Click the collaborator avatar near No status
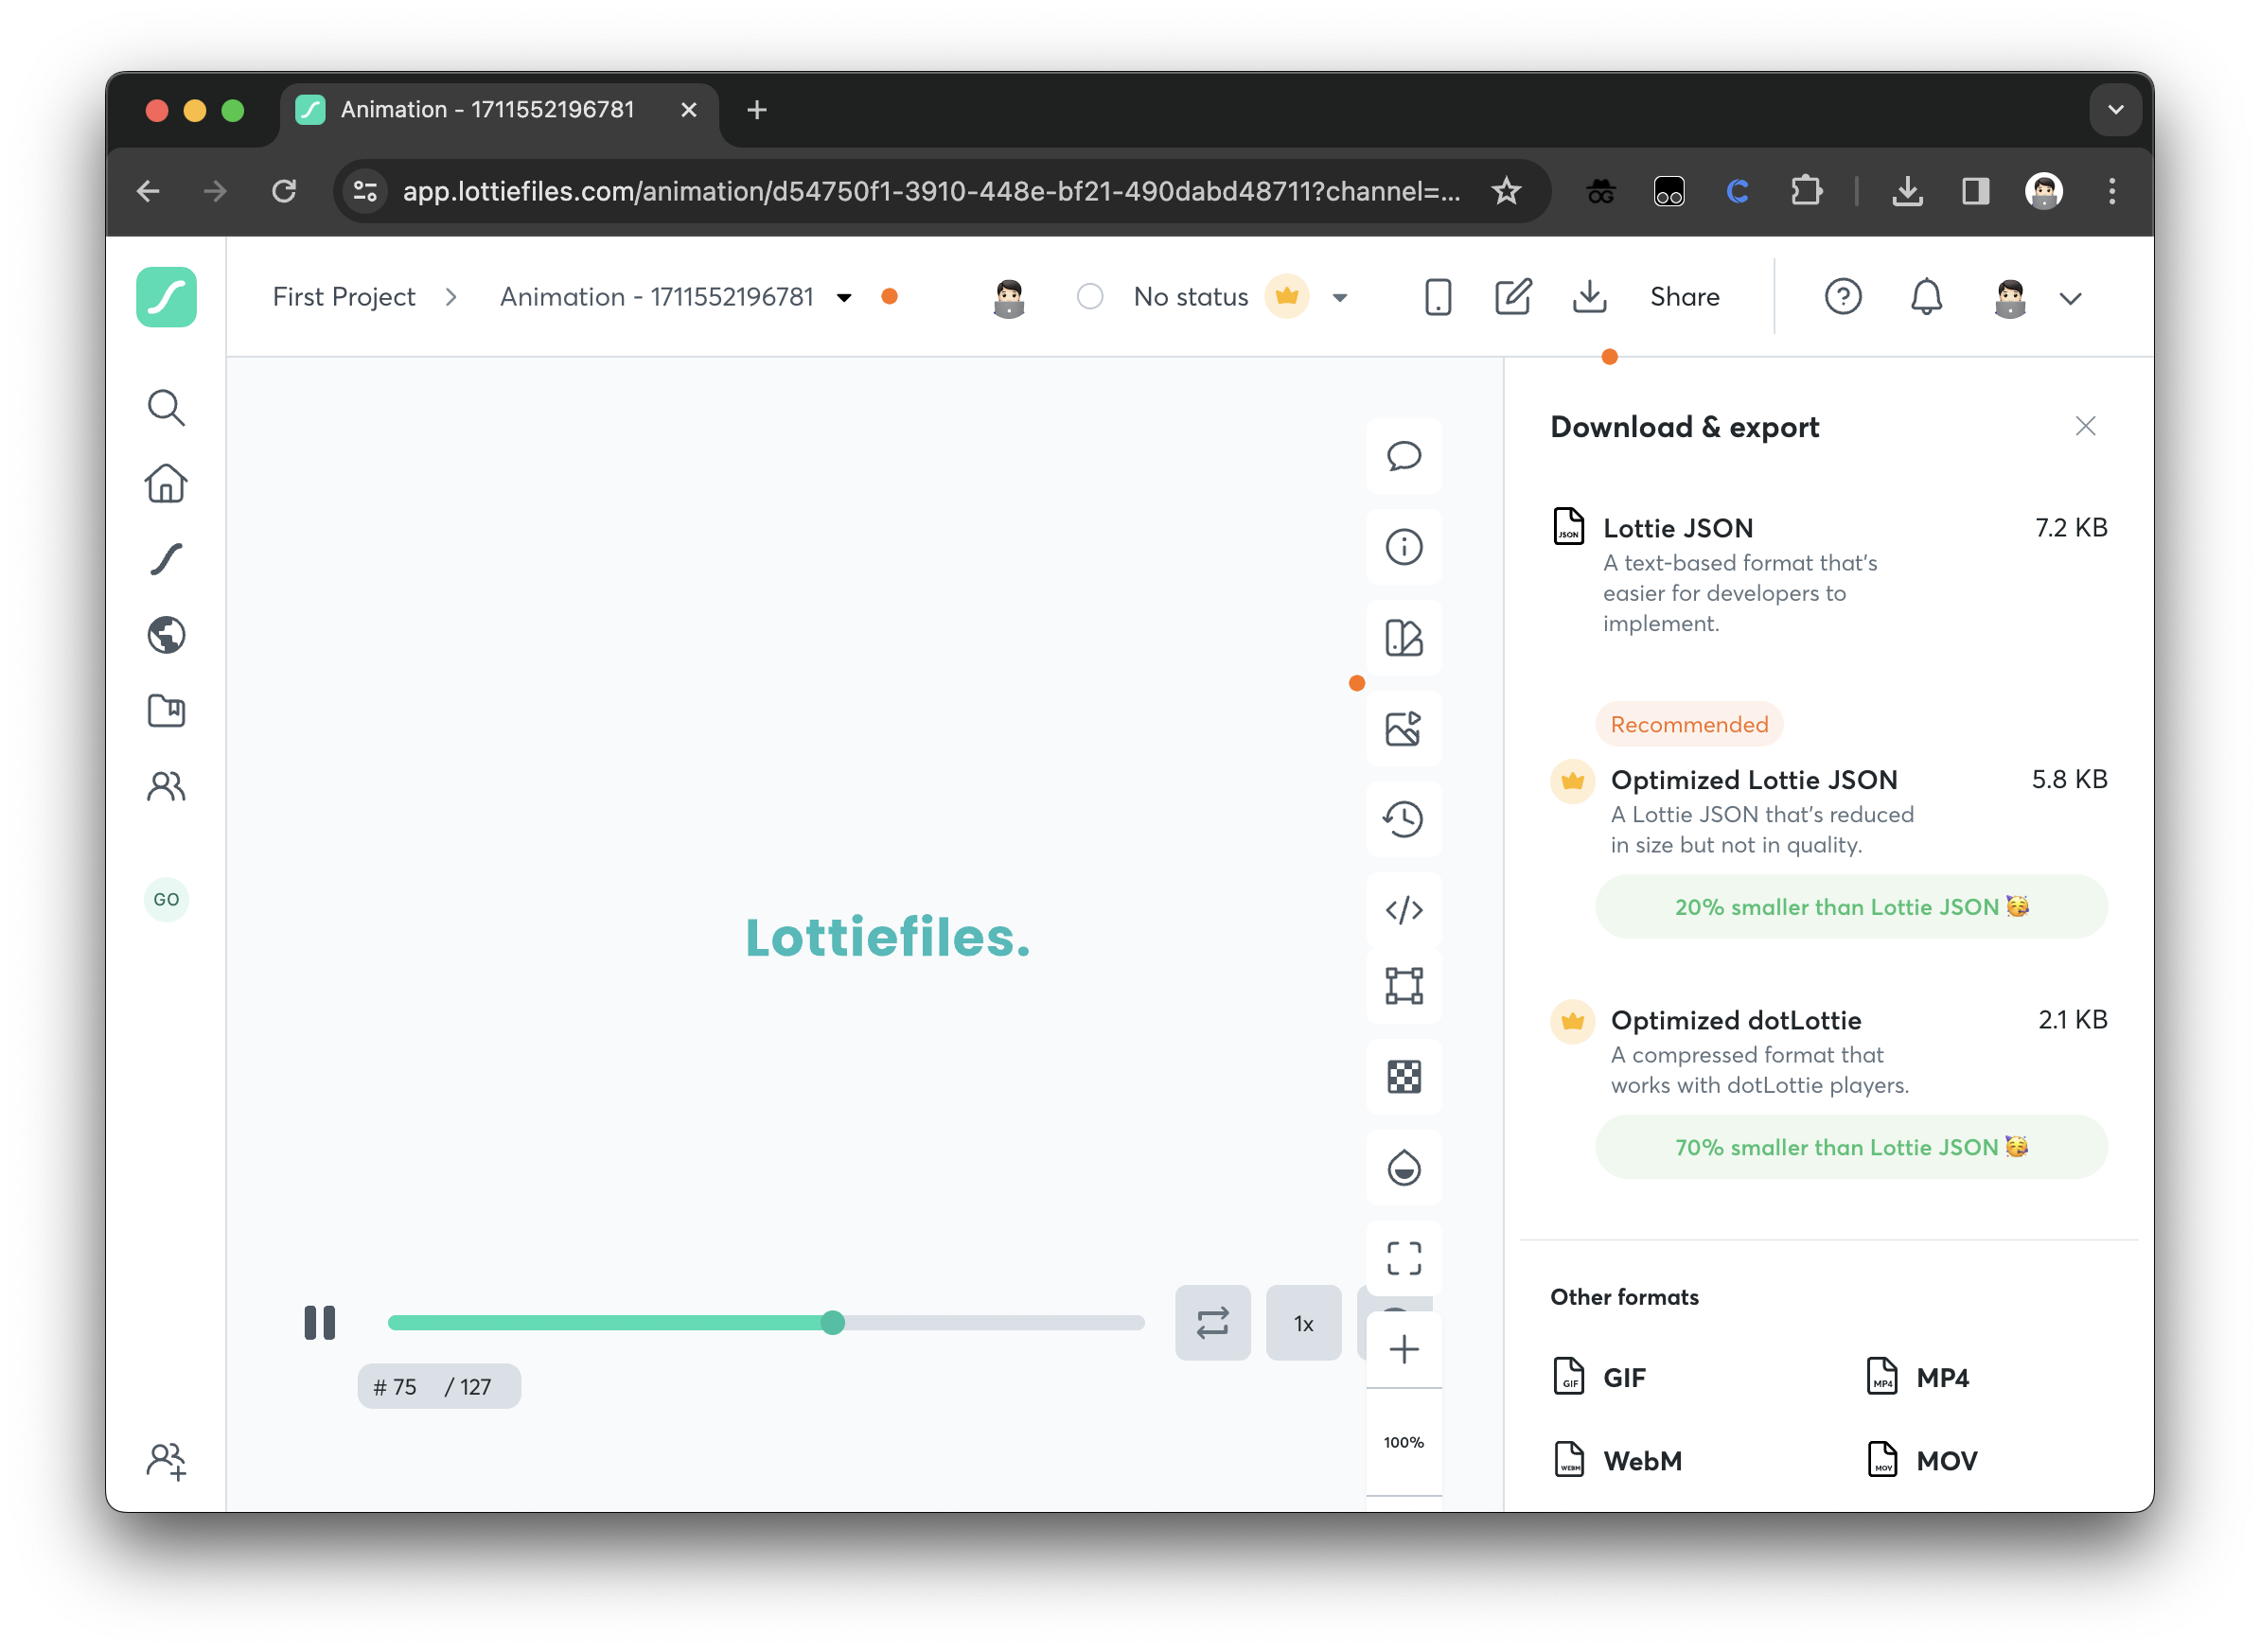2260x1652 pixels. [1009, 297]
